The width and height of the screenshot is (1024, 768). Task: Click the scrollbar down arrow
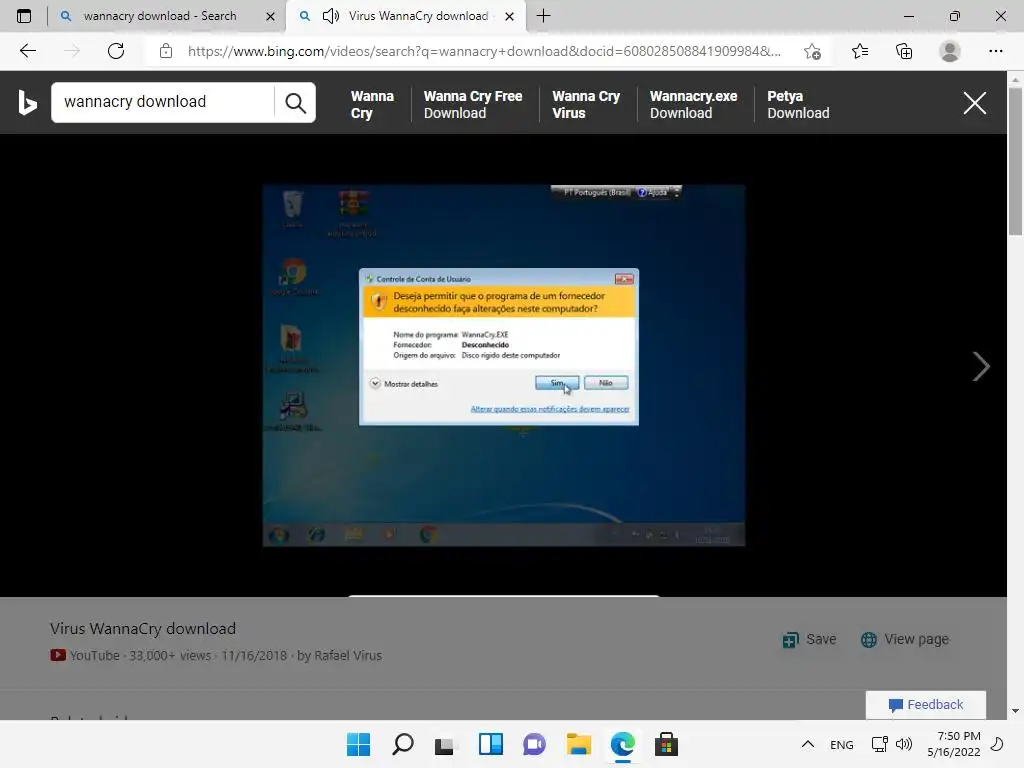click(1015, 711)
